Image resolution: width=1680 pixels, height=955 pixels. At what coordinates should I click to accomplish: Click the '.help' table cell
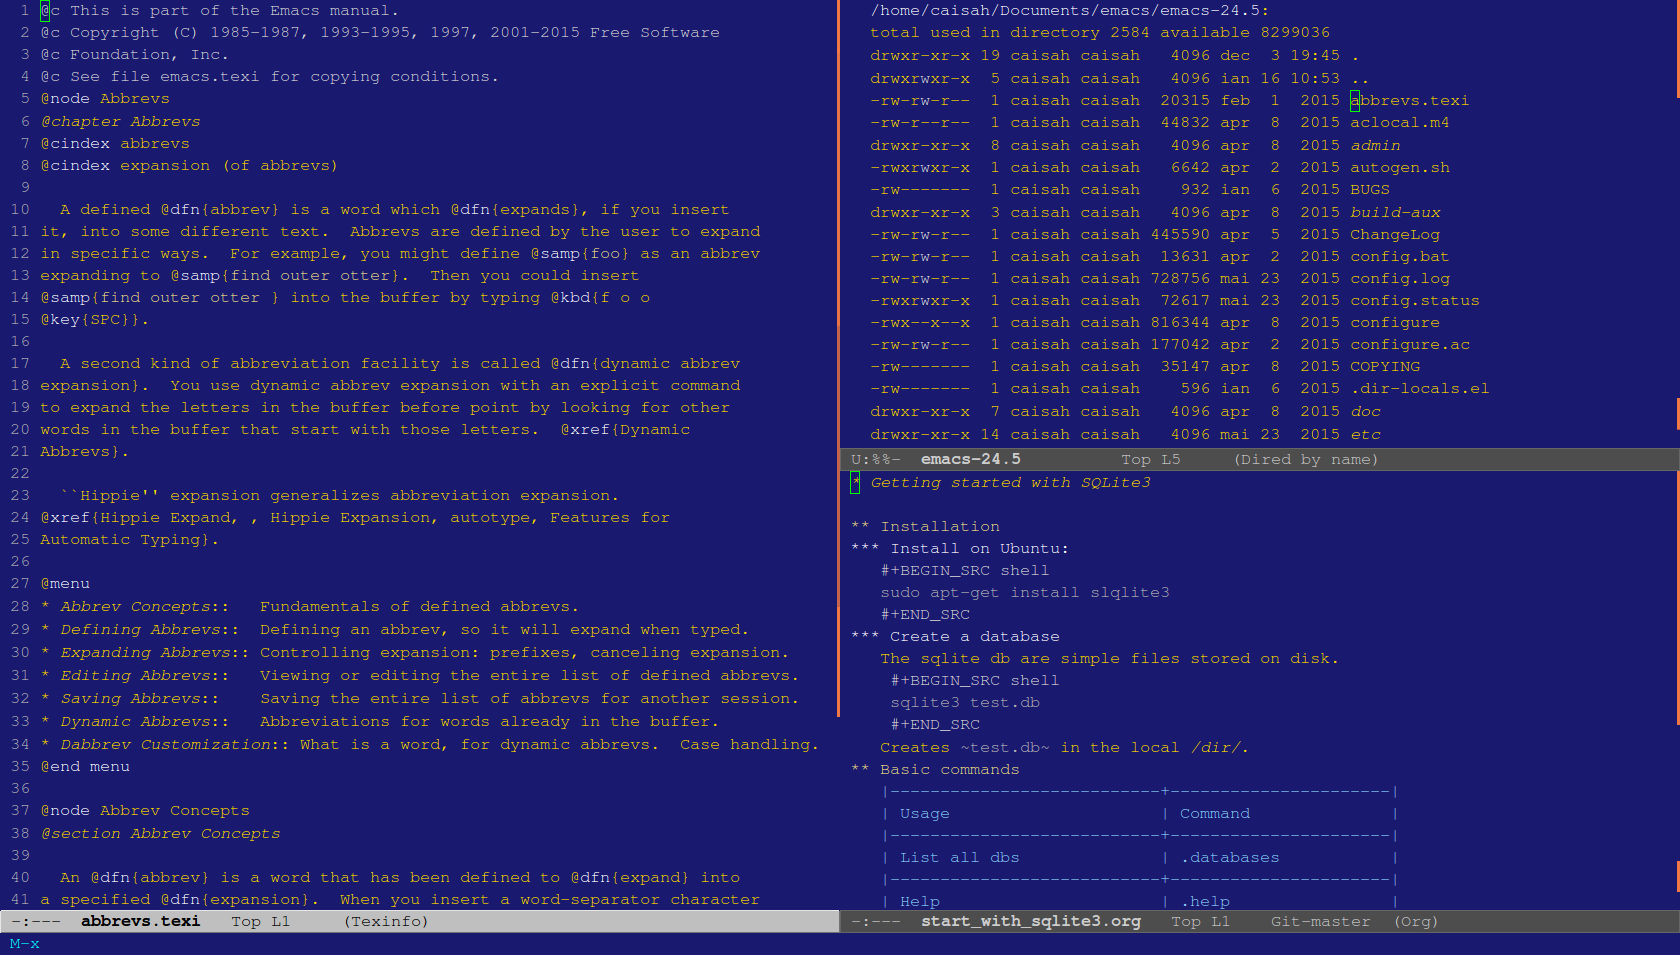click(1204, 901)
